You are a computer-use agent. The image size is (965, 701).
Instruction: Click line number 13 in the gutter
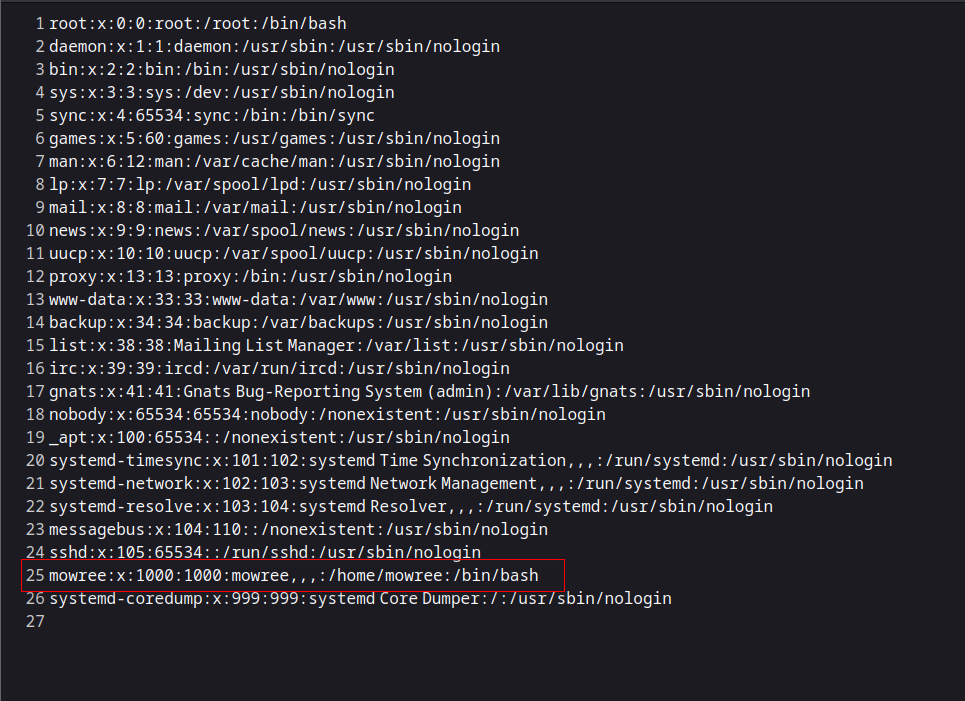point(35,299)
